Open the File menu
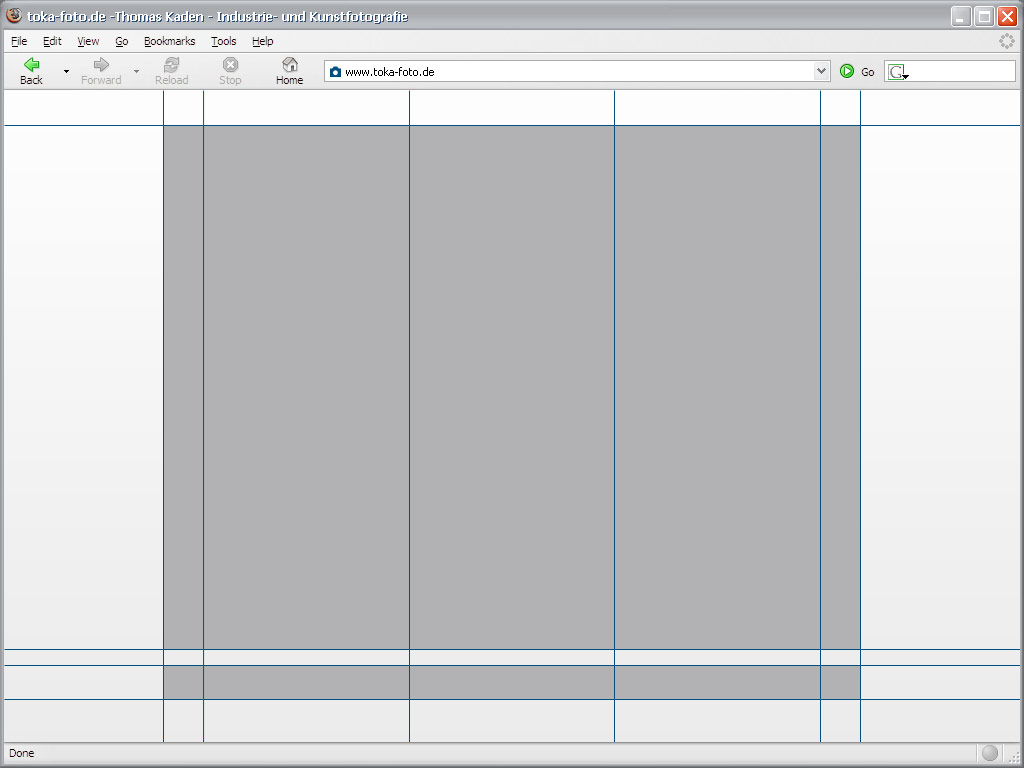 click(x=19, y=41)
